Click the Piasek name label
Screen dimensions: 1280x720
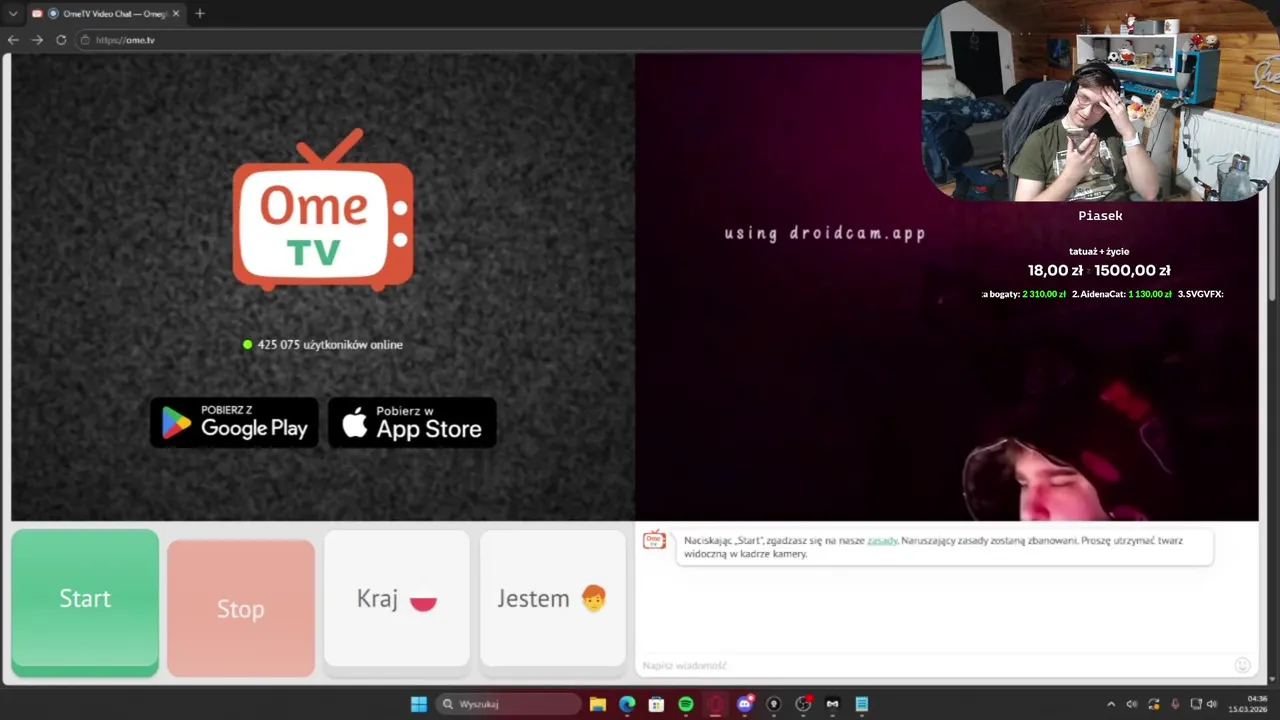1100,216
